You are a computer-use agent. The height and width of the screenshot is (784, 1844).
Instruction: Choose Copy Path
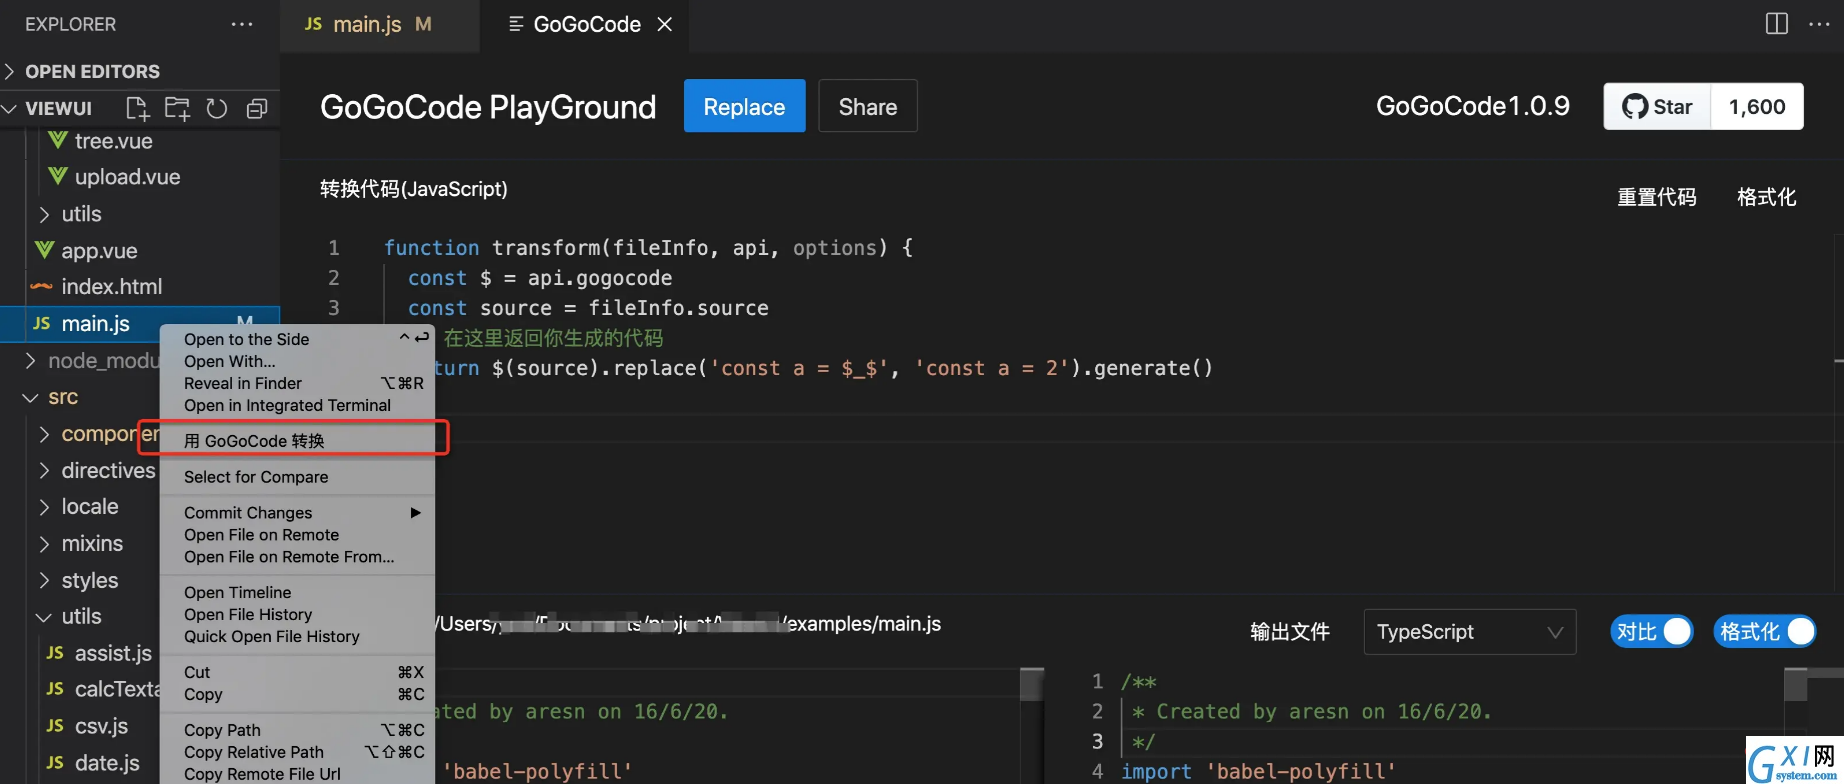297,731
